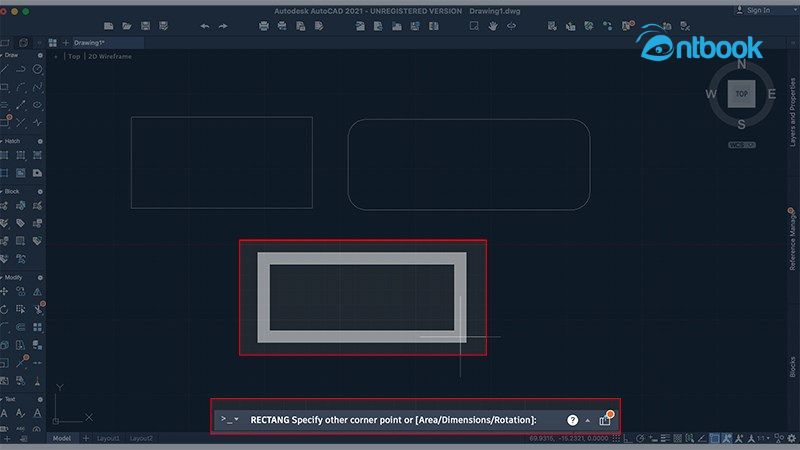Select the Rectangle tool in Draw panel
This screenshot has height=450, width=800.
pyautogui.click(x=5, y=87)
